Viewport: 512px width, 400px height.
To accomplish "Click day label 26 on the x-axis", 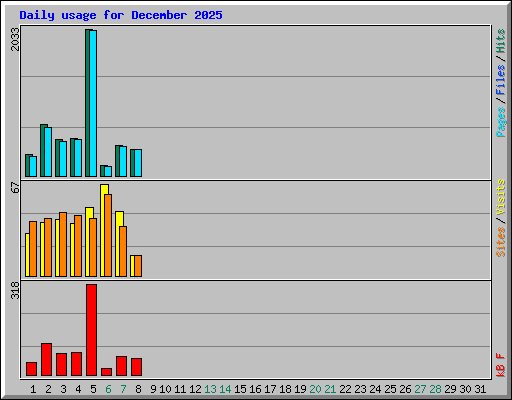I will pos(405,389).
